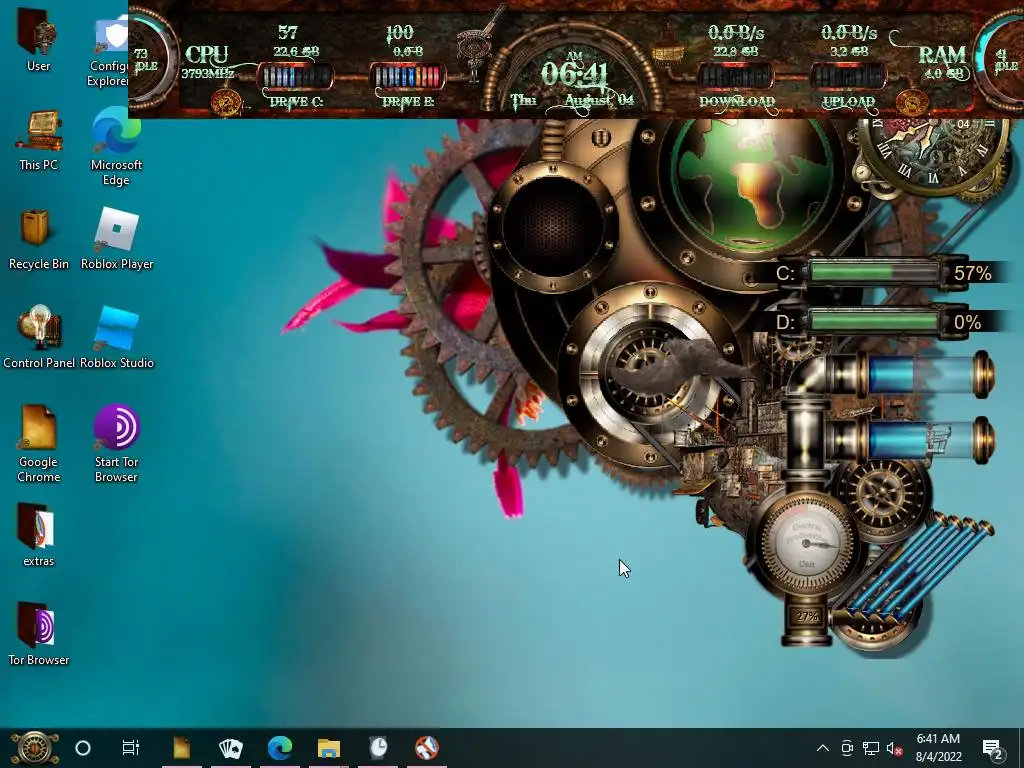This screenshot has width=1024, height=768.
Task: Click the black speaker grille widget
Action: click(552, 227)
